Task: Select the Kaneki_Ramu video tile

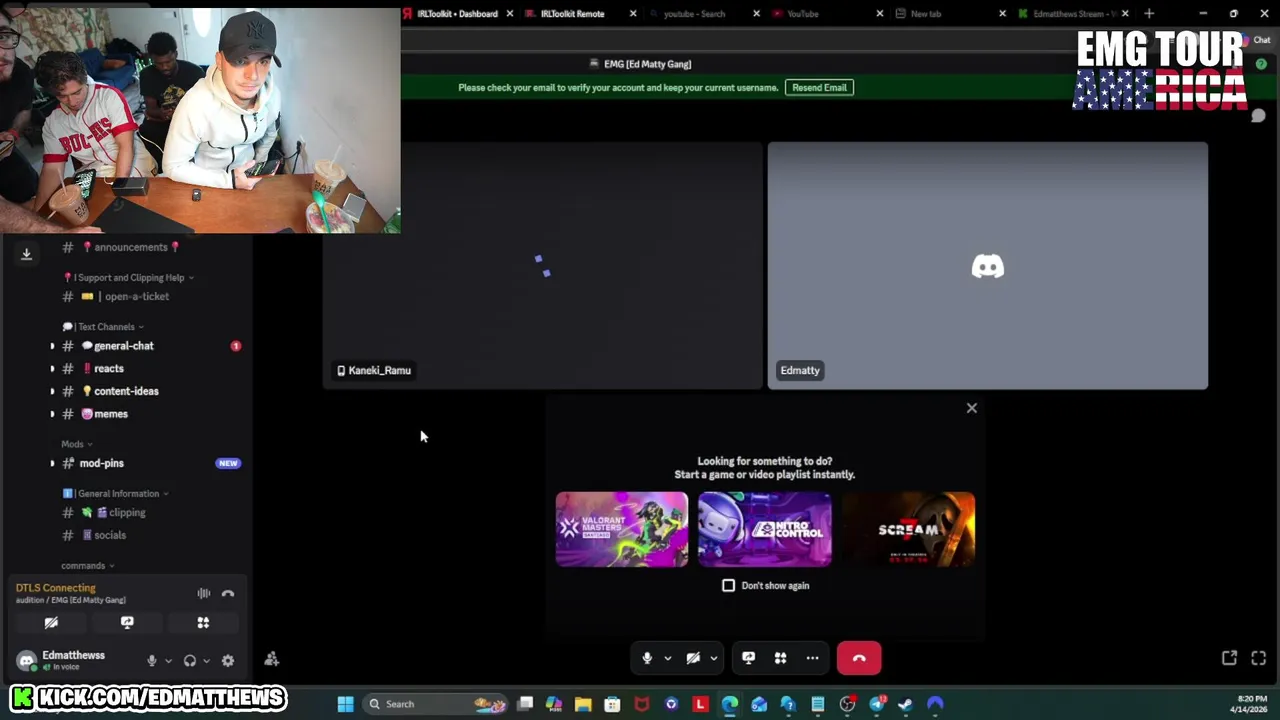Action: pos(542,265)
